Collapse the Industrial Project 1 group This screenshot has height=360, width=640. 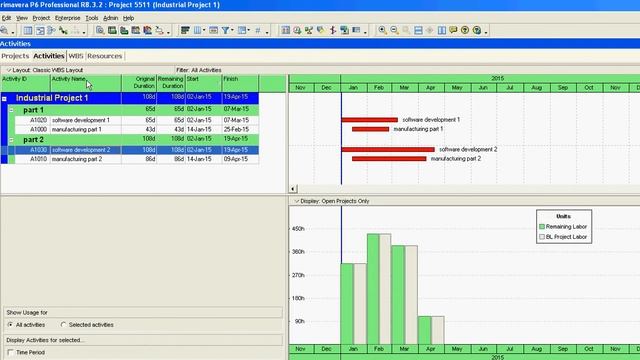4,98
